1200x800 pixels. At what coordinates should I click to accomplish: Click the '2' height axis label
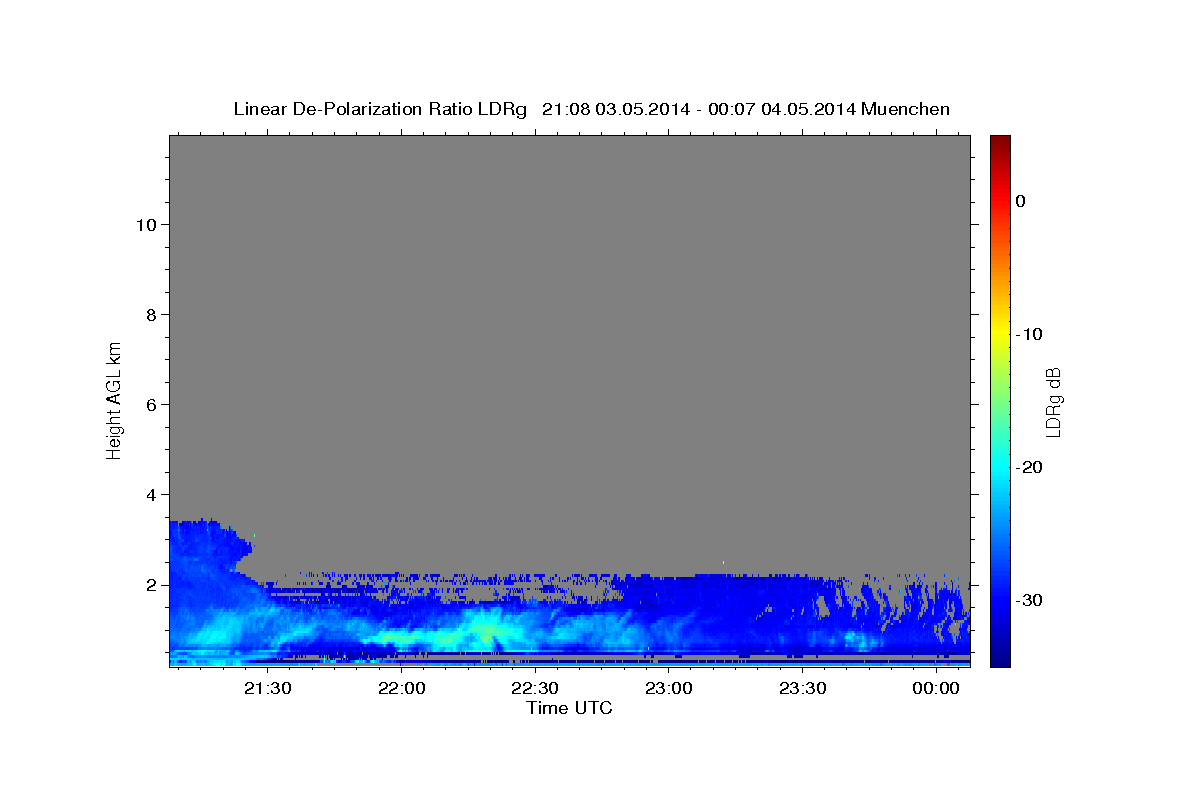(149, 584)
